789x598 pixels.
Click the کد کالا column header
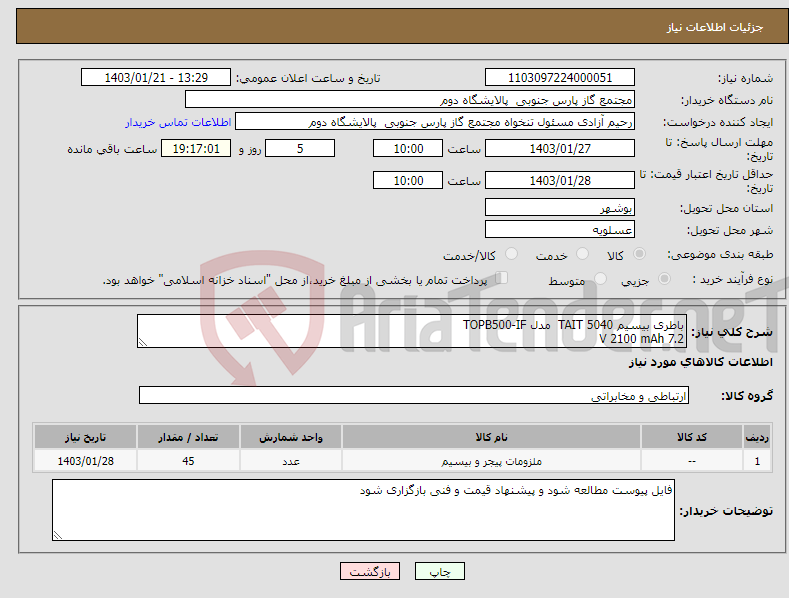coord(691,437)
